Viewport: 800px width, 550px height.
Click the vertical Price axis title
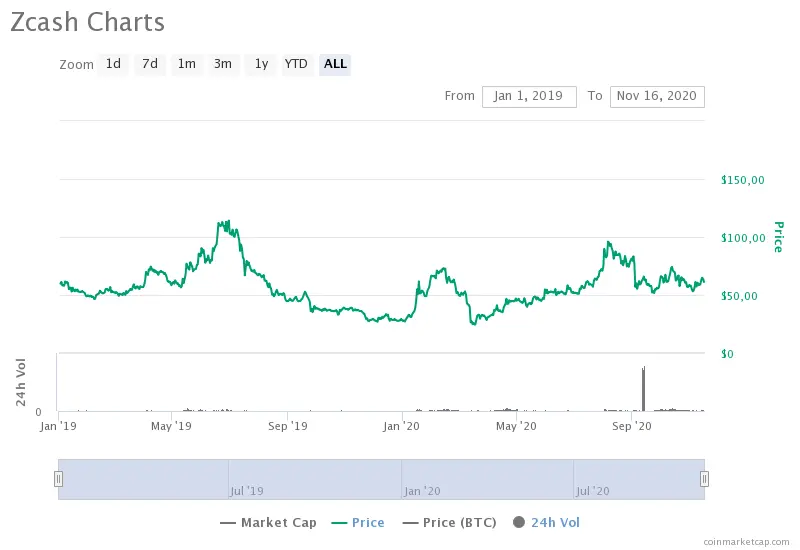tap(778, 237)
